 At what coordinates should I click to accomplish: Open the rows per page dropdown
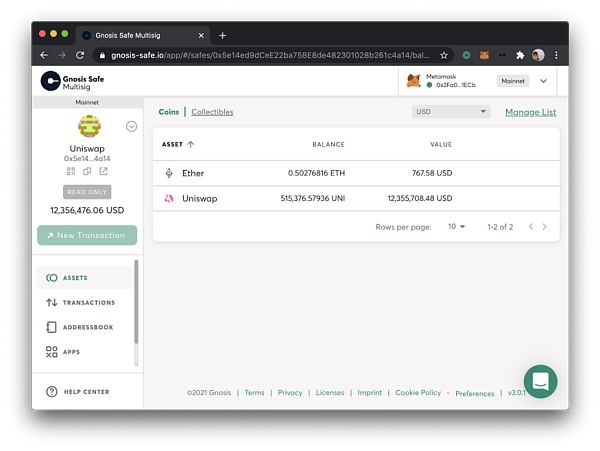[x=457, y=227]
